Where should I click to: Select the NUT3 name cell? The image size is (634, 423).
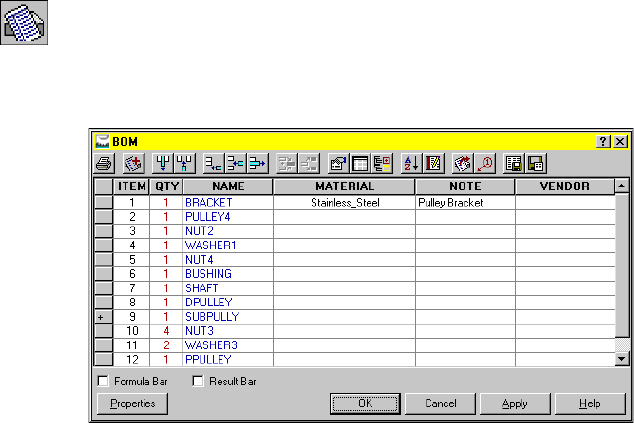tap(228, 331)
